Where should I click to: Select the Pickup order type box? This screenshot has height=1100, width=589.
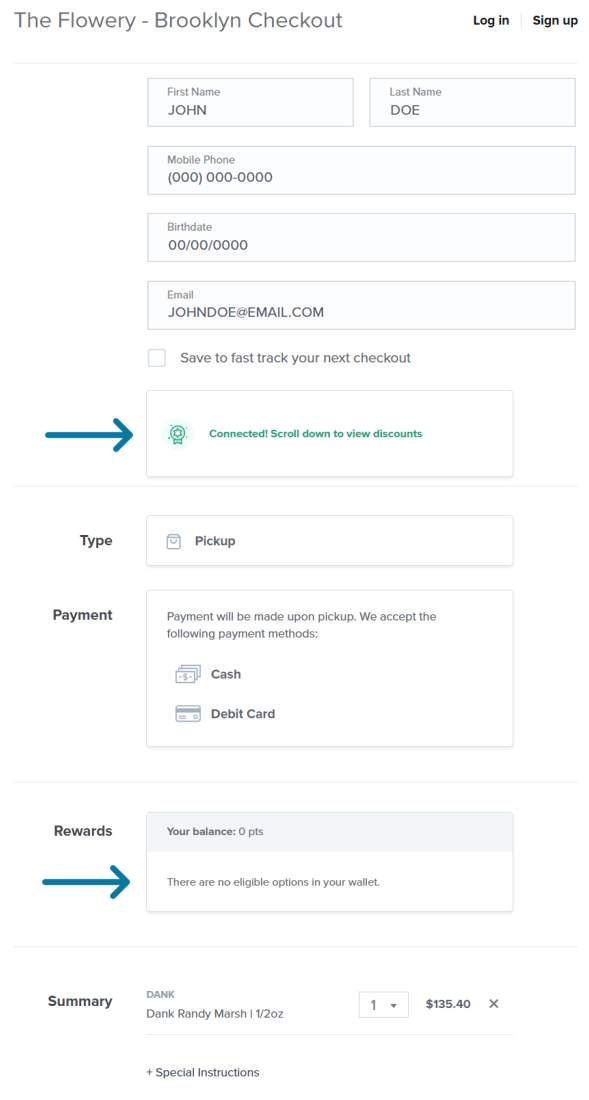coord(330,540)
